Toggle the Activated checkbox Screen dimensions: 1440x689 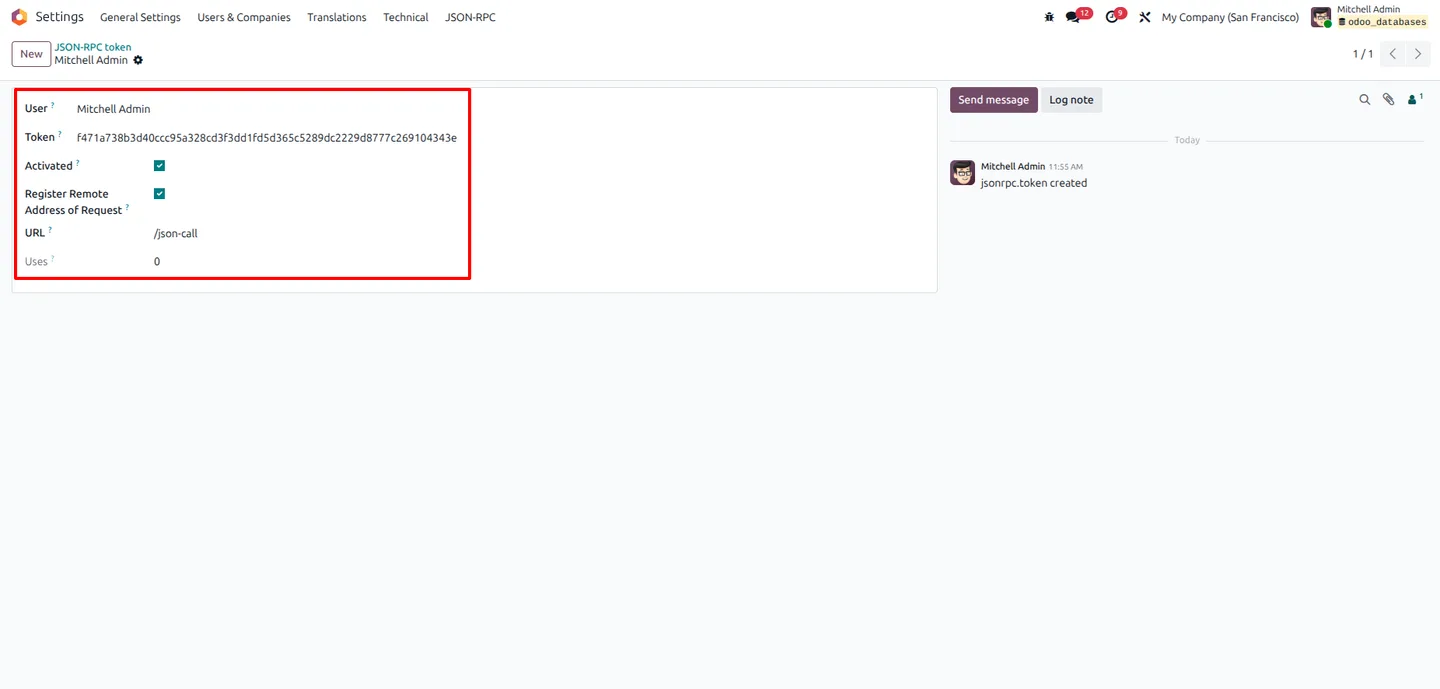click(x=159, y=166)
